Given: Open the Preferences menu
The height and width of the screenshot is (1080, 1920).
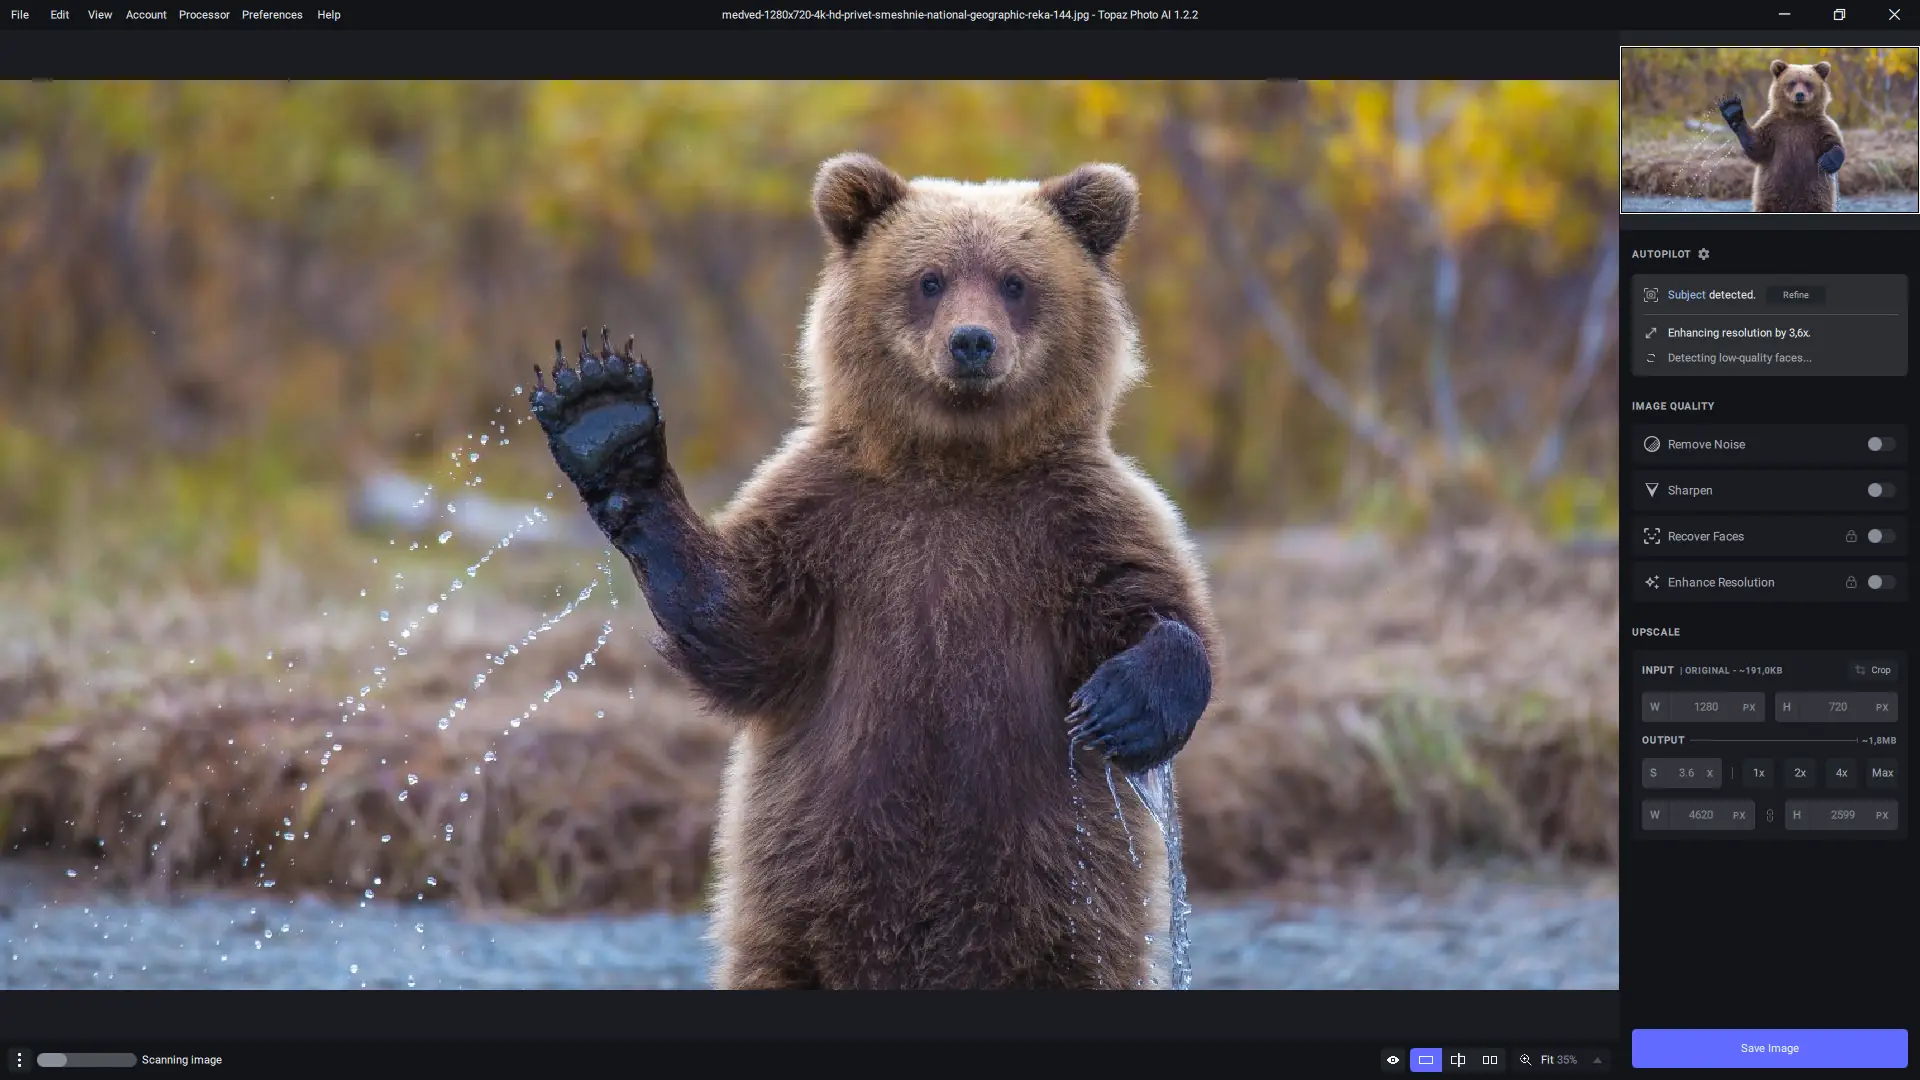Looking at the screenshot, I should (272, 15).
